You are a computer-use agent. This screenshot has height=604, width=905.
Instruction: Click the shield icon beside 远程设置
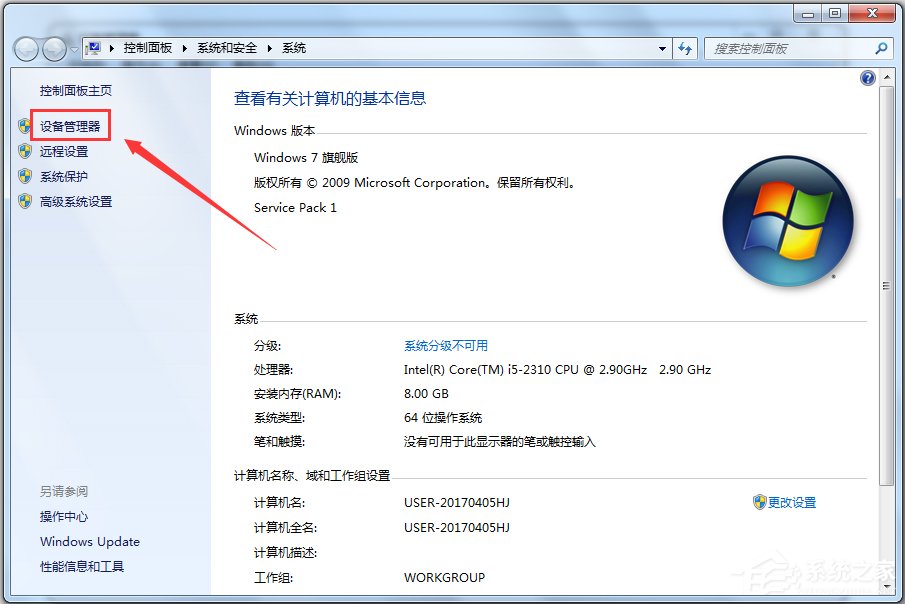25,152
